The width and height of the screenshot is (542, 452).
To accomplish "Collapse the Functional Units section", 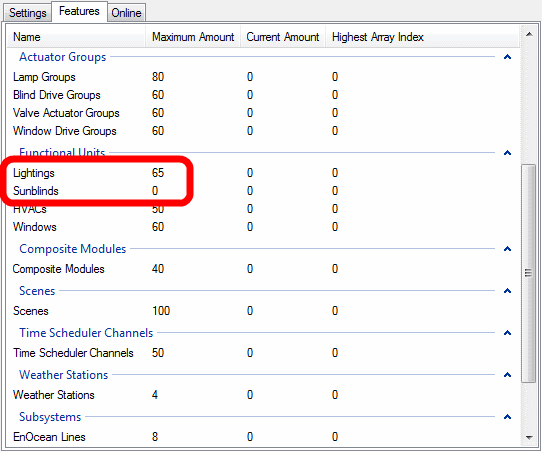I will point(507,152).
